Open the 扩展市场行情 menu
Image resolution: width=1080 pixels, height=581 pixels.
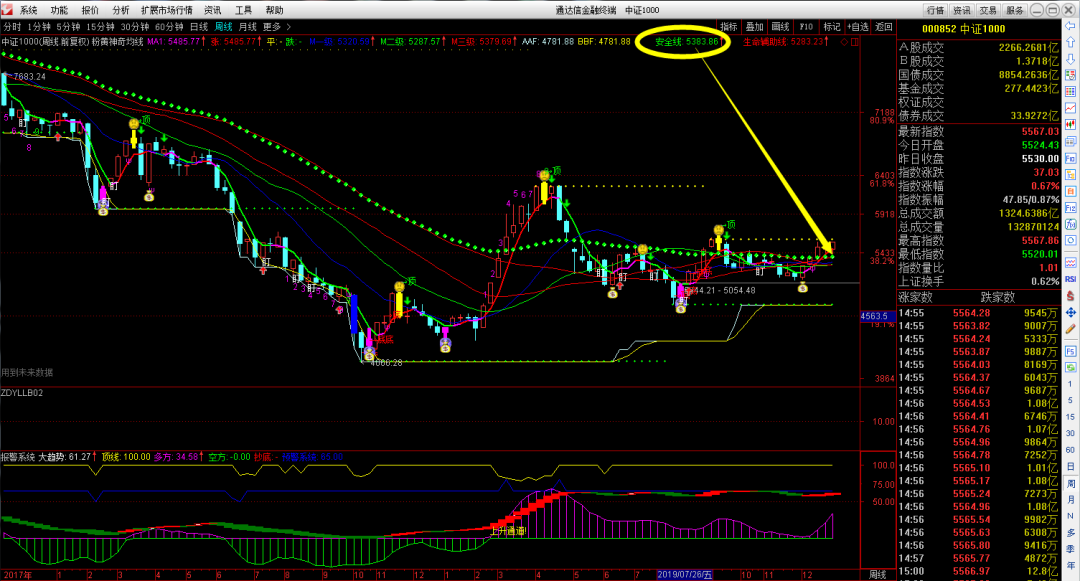pyautogui.click(x=167, y=10)
